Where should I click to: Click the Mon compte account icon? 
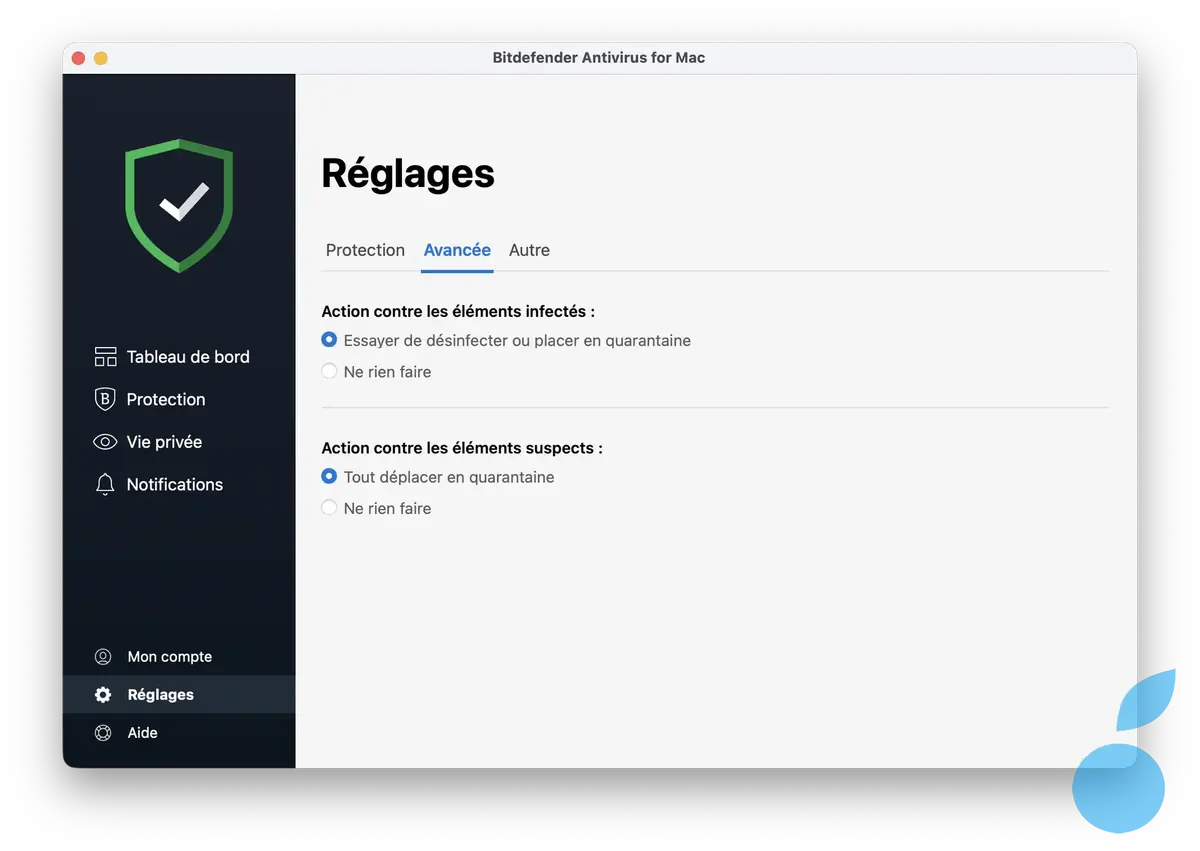click(104, 656)
